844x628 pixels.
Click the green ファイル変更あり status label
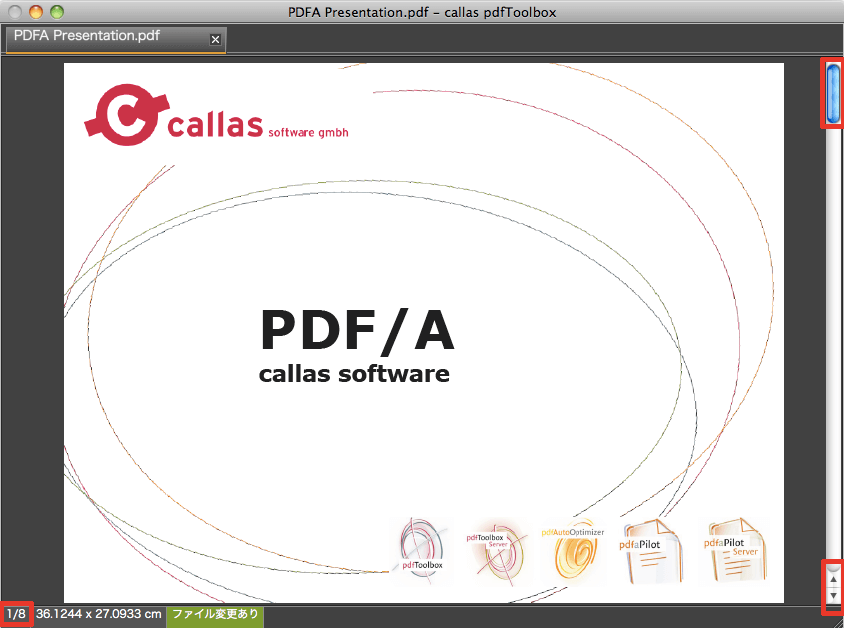pos(215,616)
